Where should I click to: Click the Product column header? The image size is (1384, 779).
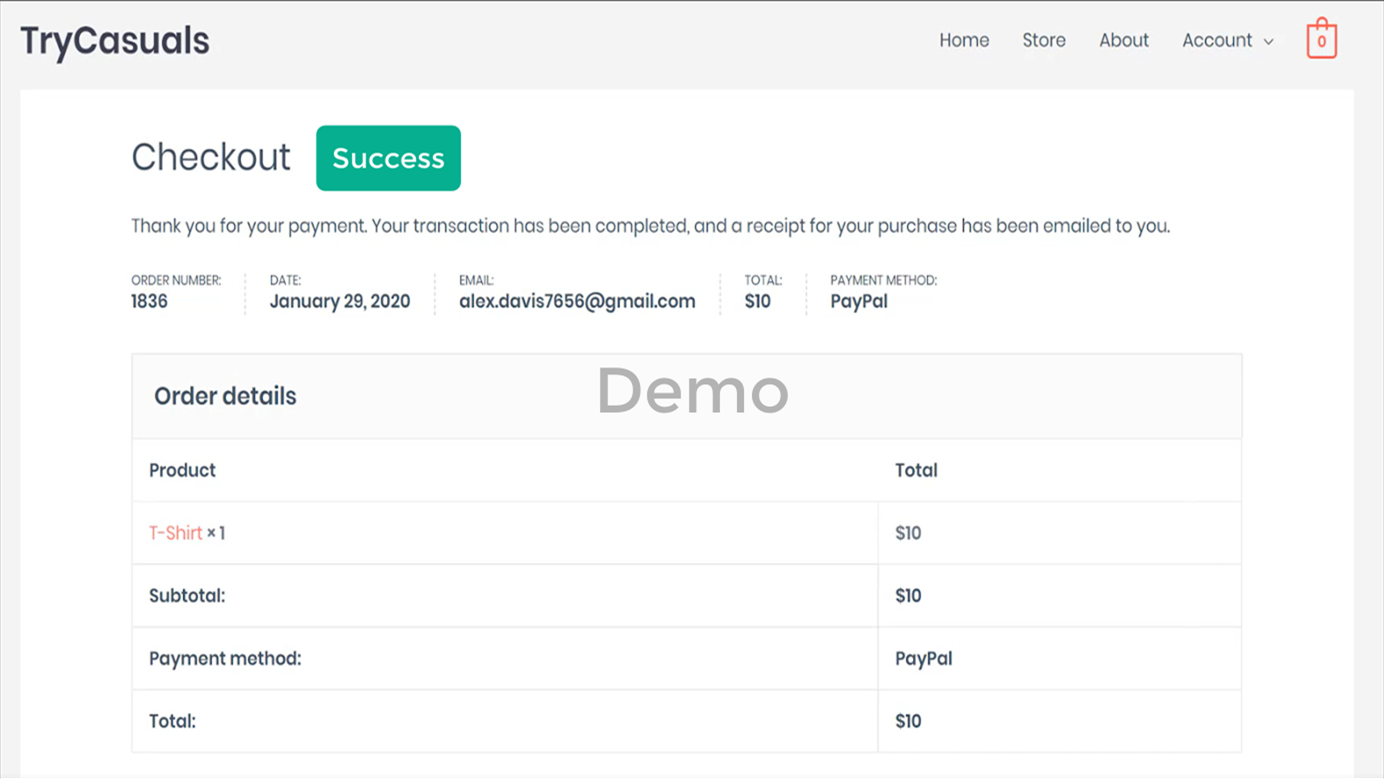(x=182, y=470)
